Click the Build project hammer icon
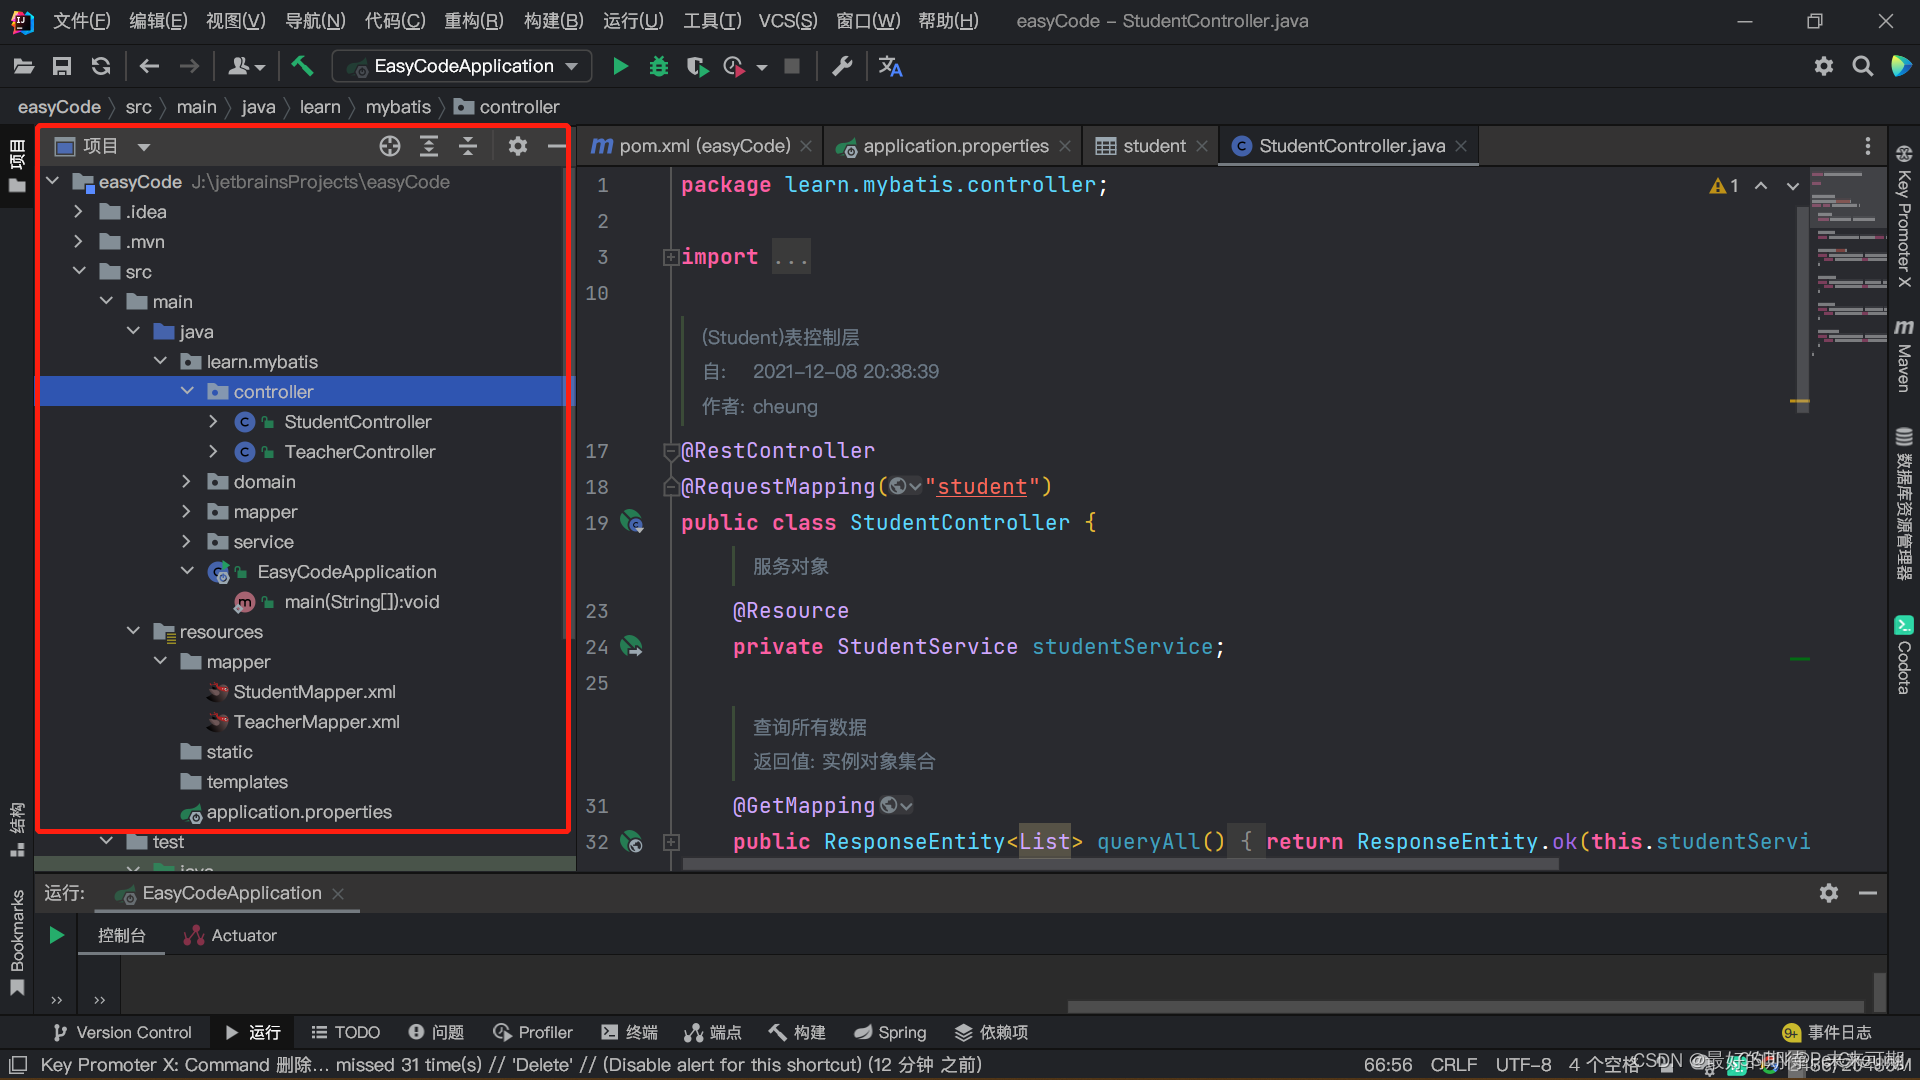The height and width of the screenshot is (1080, 1920). pos(301,66)
